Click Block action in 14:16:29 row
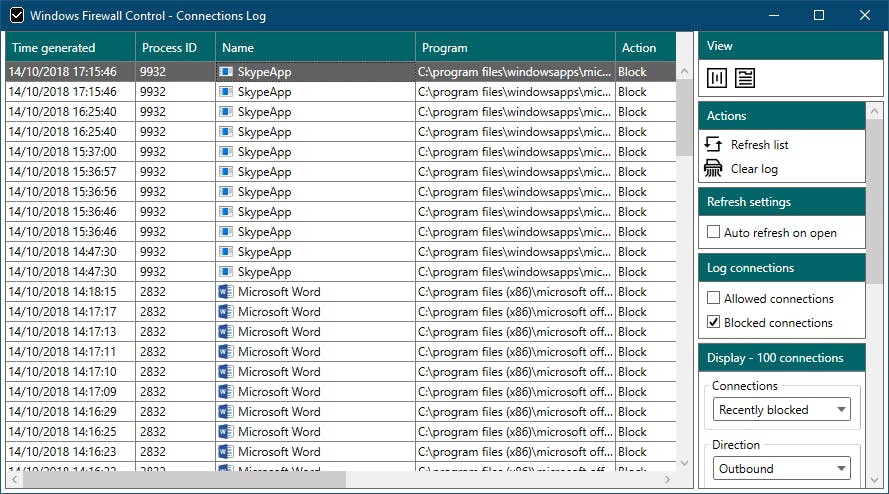This screenshot has height=494, width=889. 632,412
